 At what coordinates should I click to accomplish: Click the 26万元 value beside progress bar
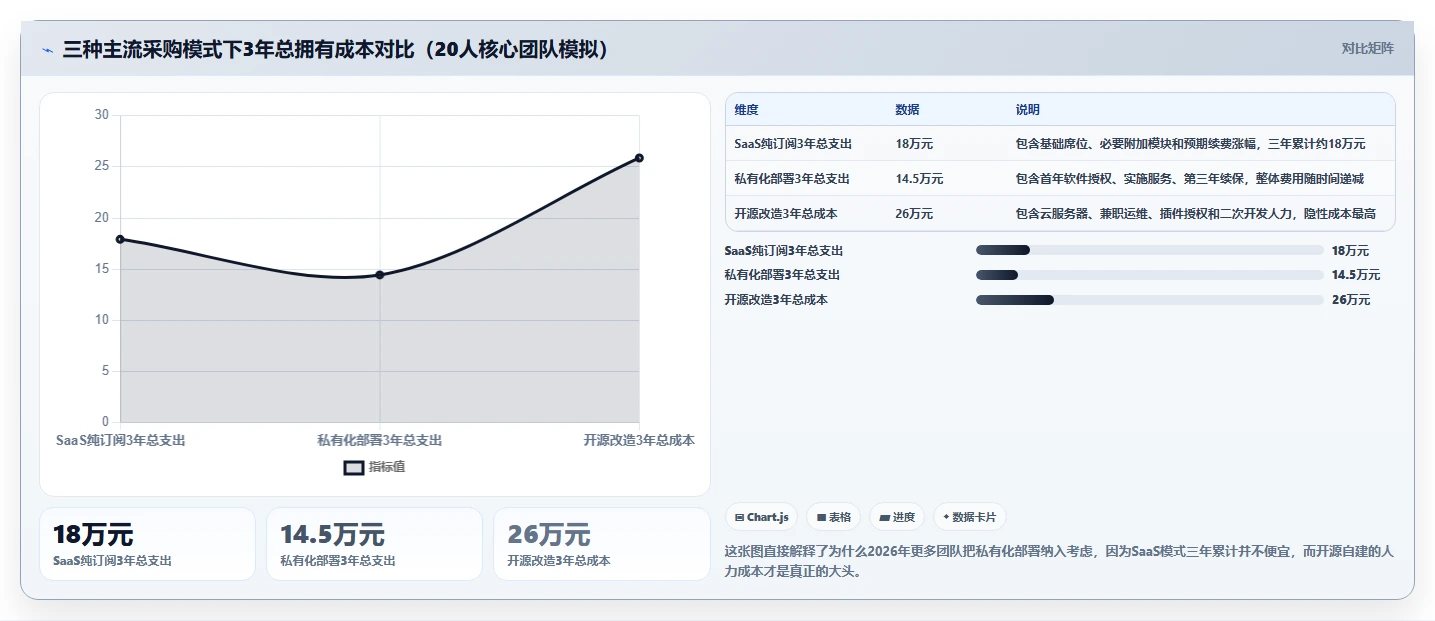click(x=1351, y=300)
